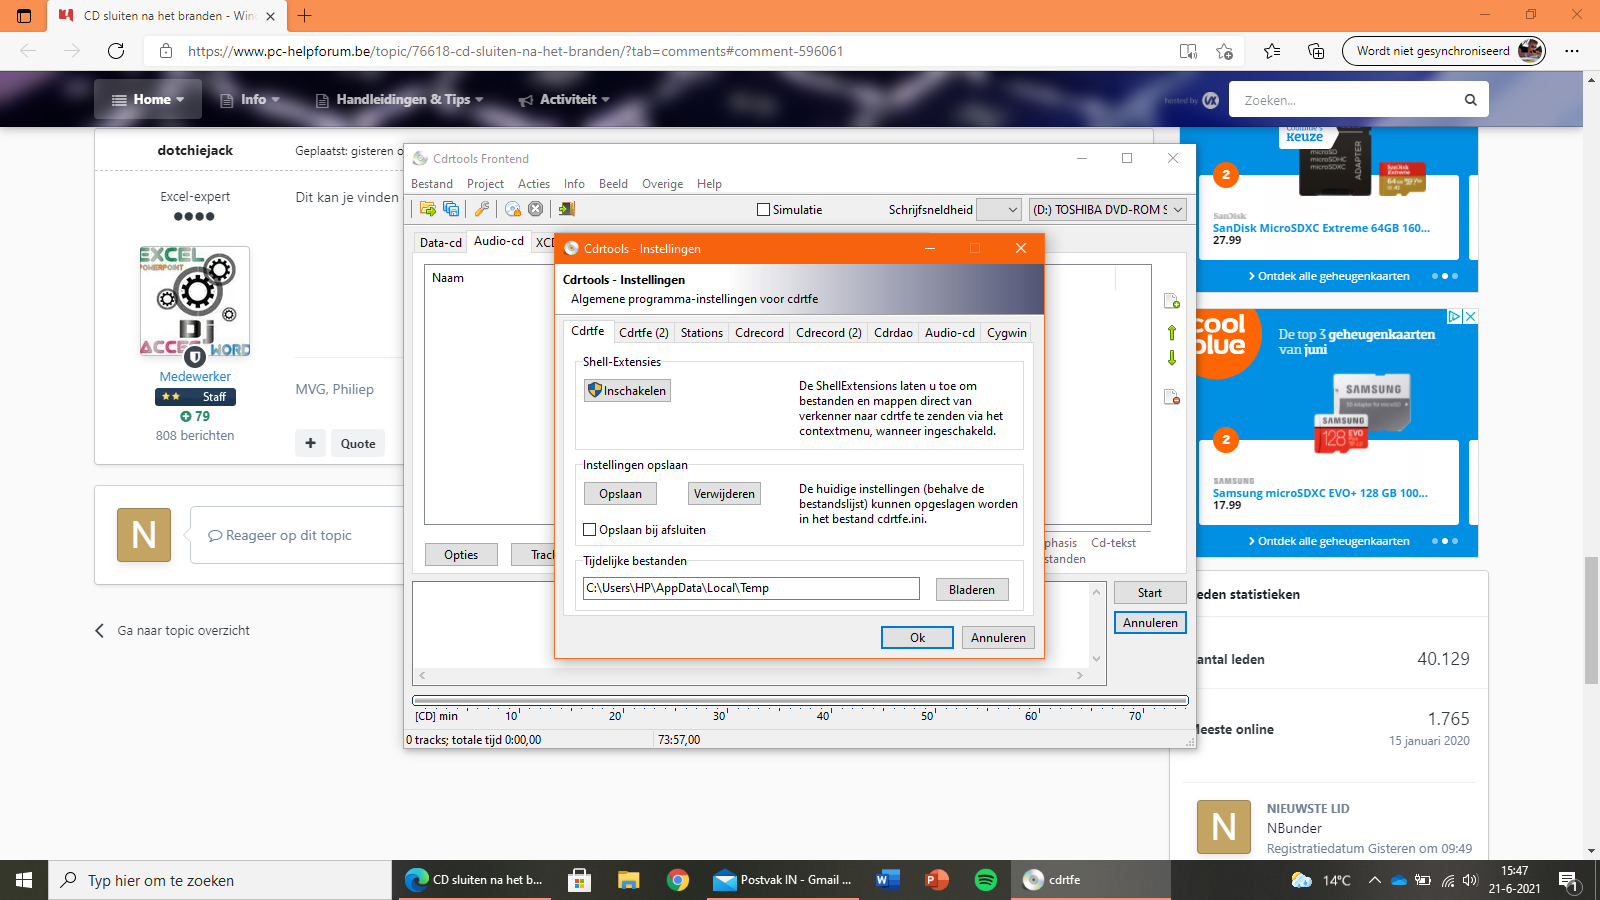Viewport: 1600px width, 900px height.
Task: Open File Explorer from the taskbar
Action: (x=628, y=880)
